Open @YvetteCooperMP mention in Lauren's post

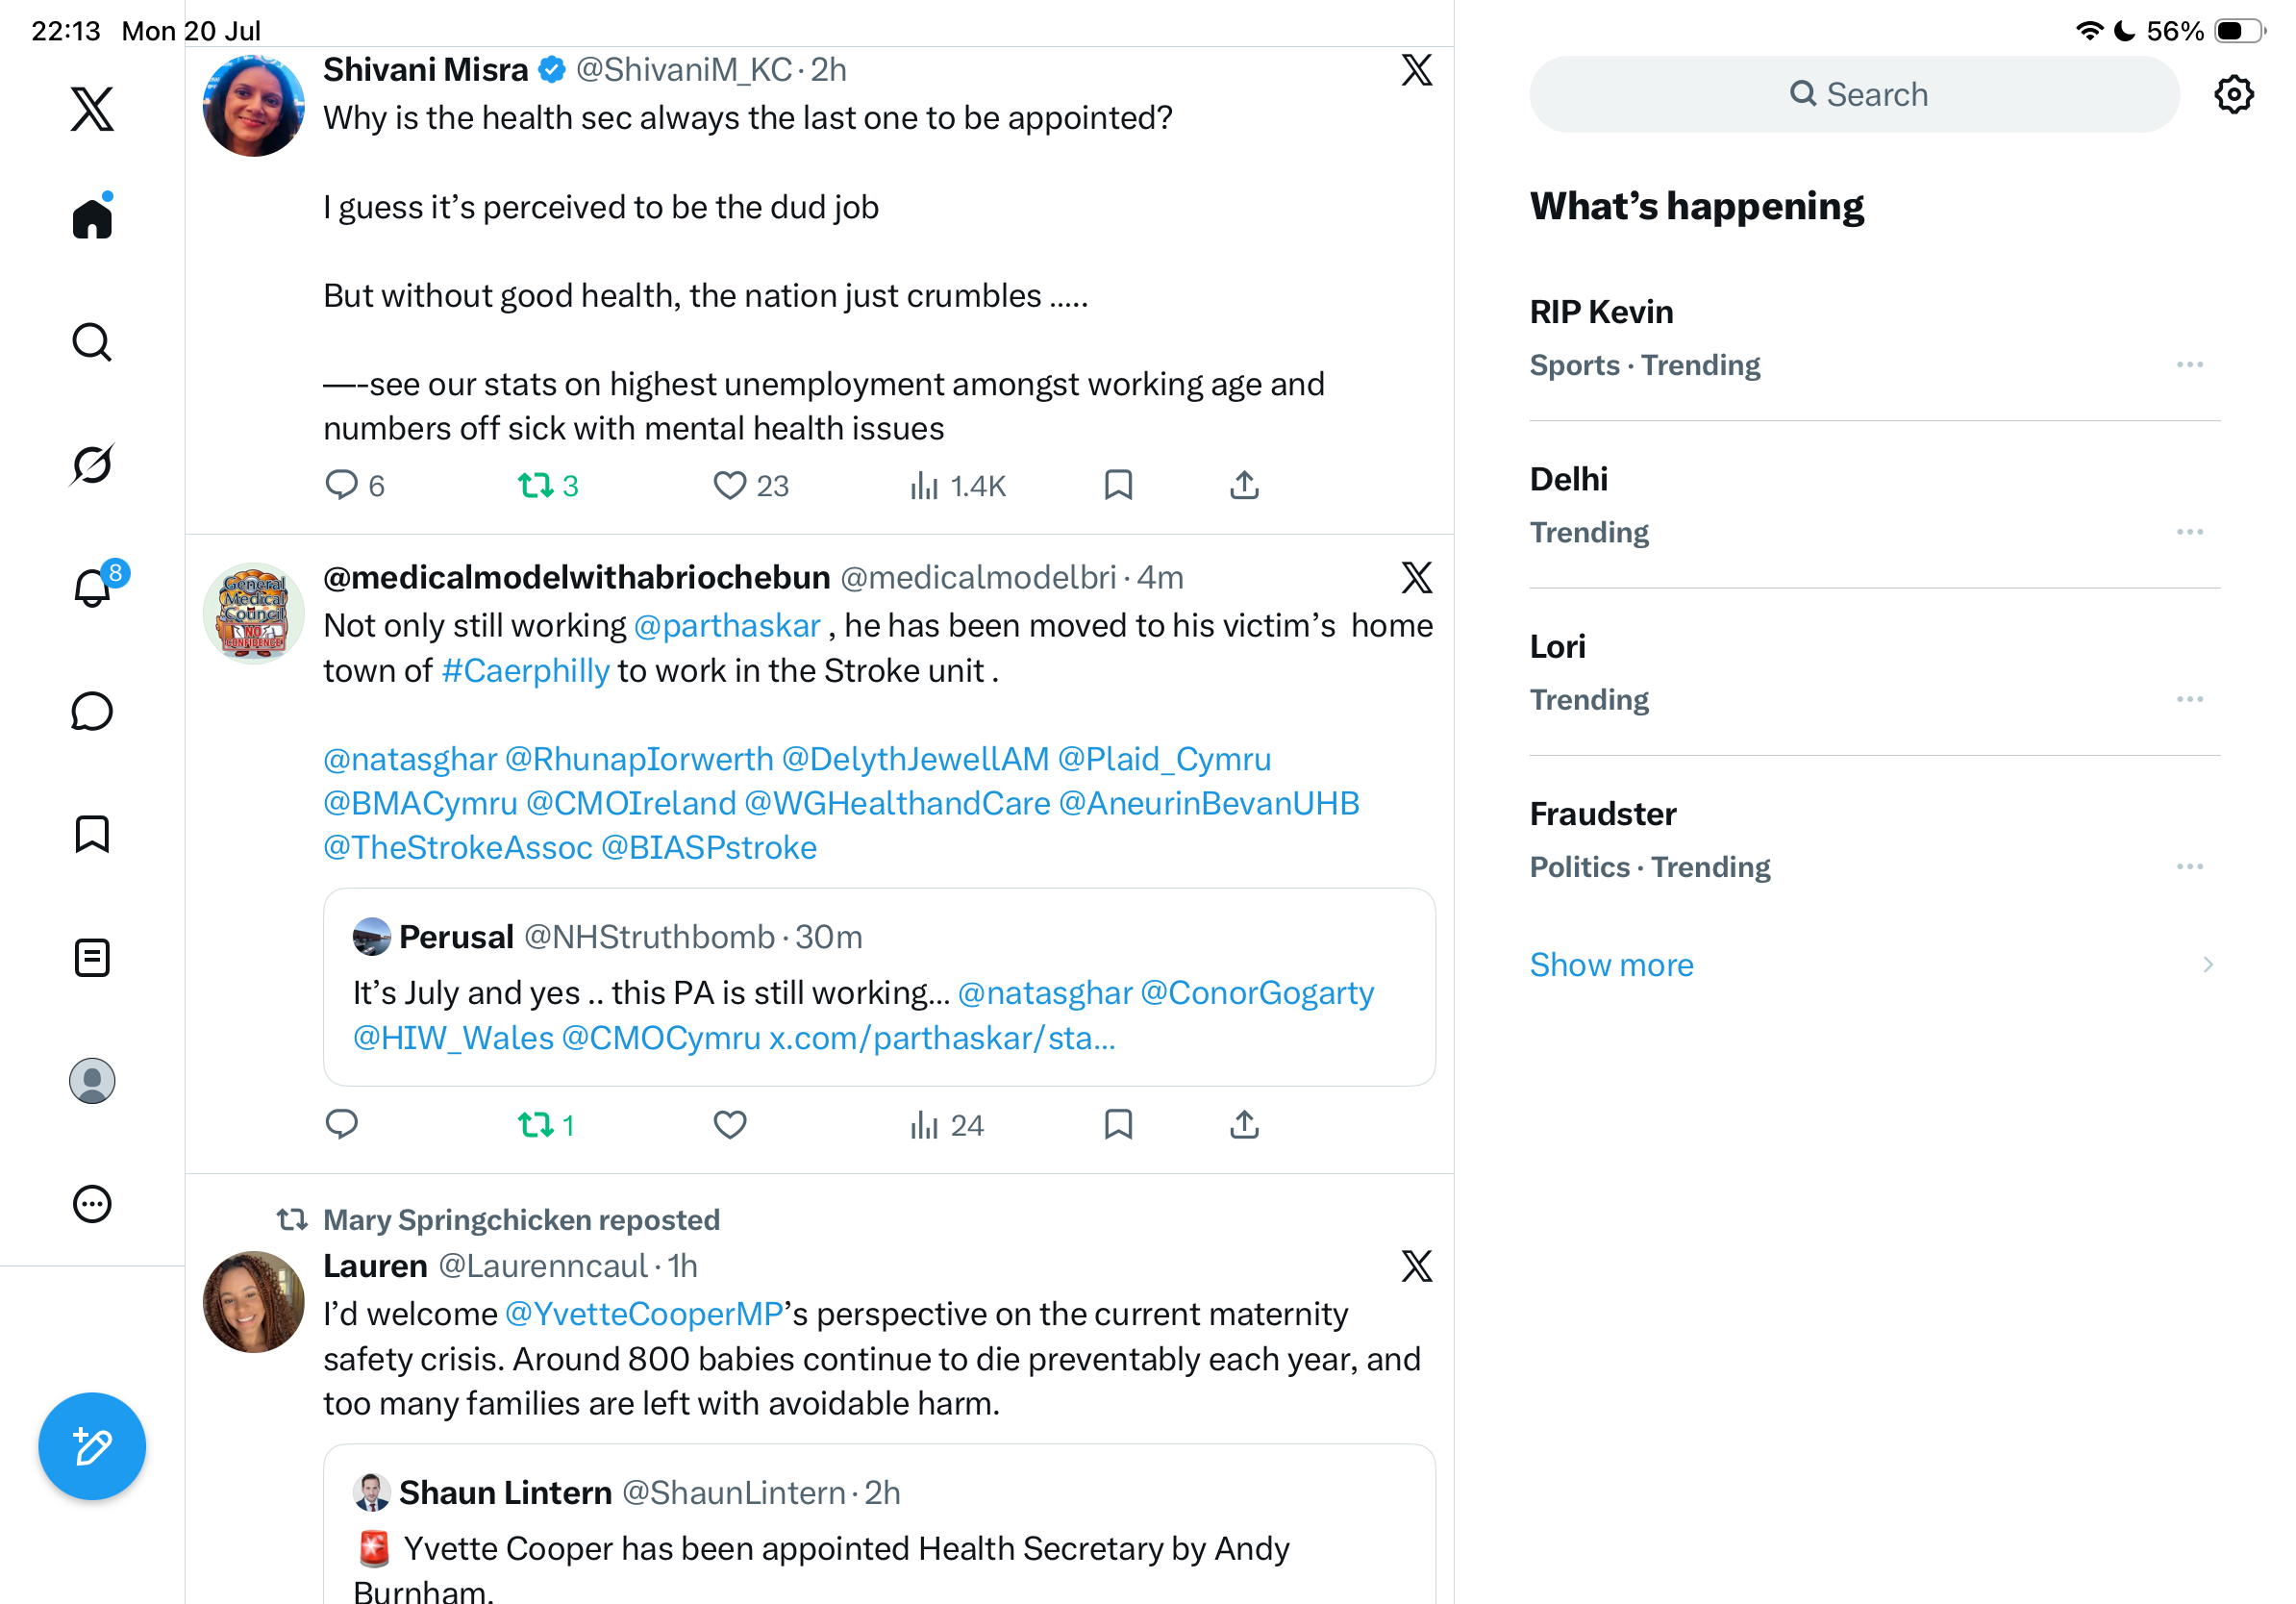pos(644,1314)
